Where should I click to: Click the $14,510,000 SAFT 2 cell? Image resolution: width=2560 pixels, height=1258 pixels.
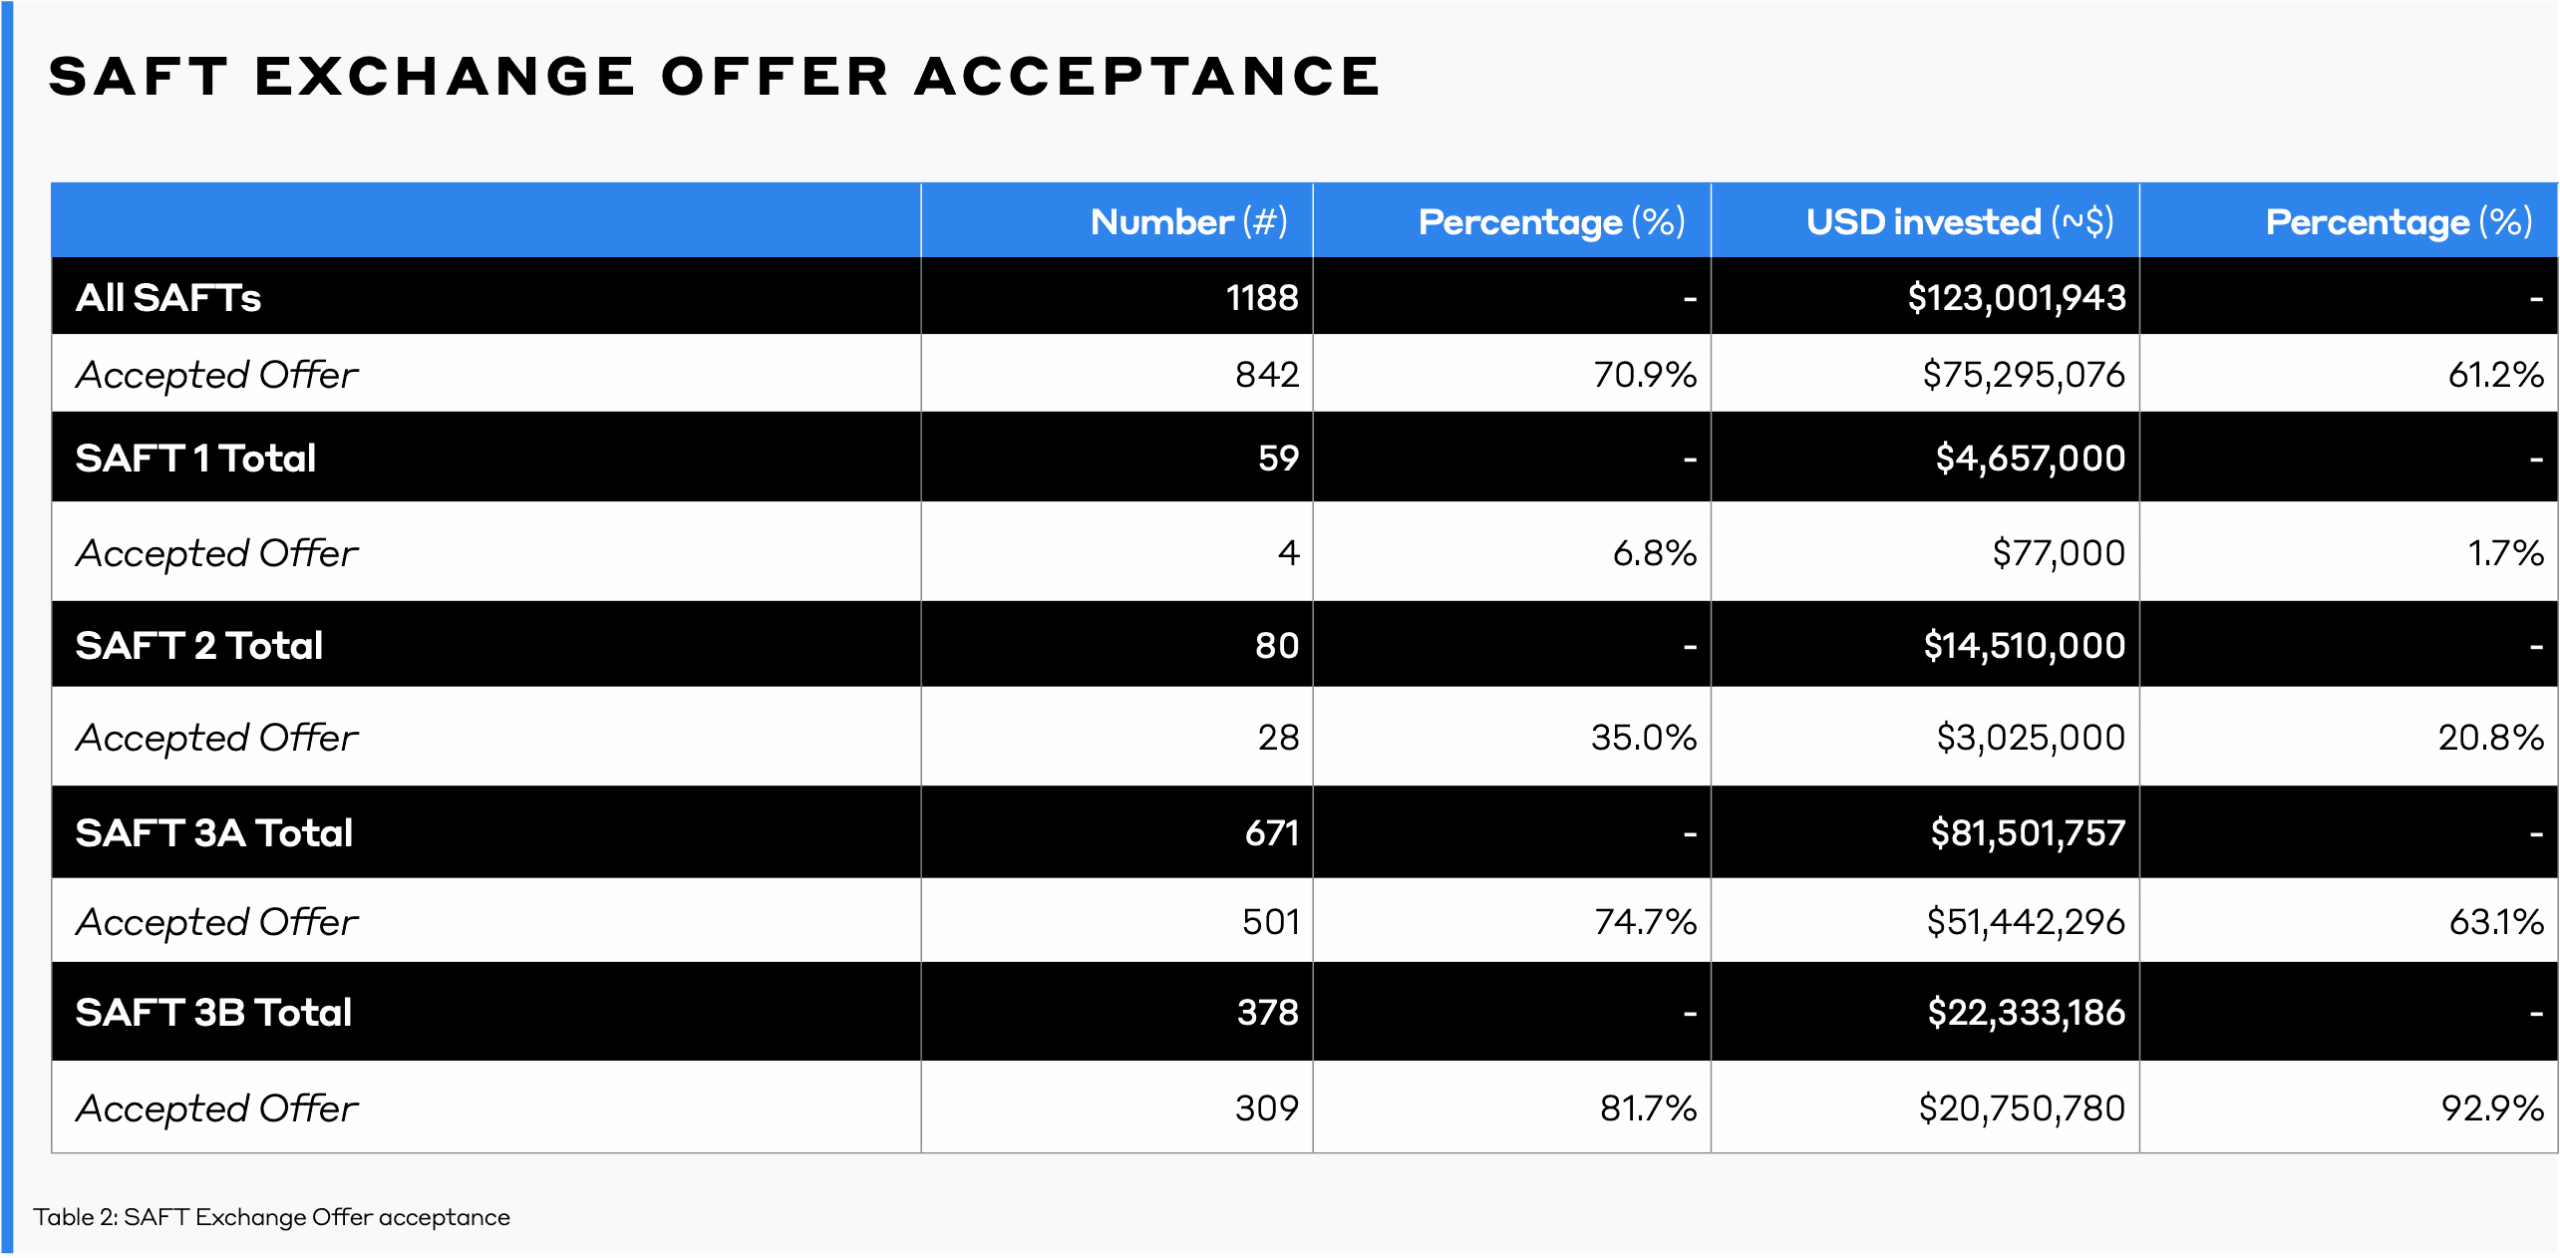2023,646
